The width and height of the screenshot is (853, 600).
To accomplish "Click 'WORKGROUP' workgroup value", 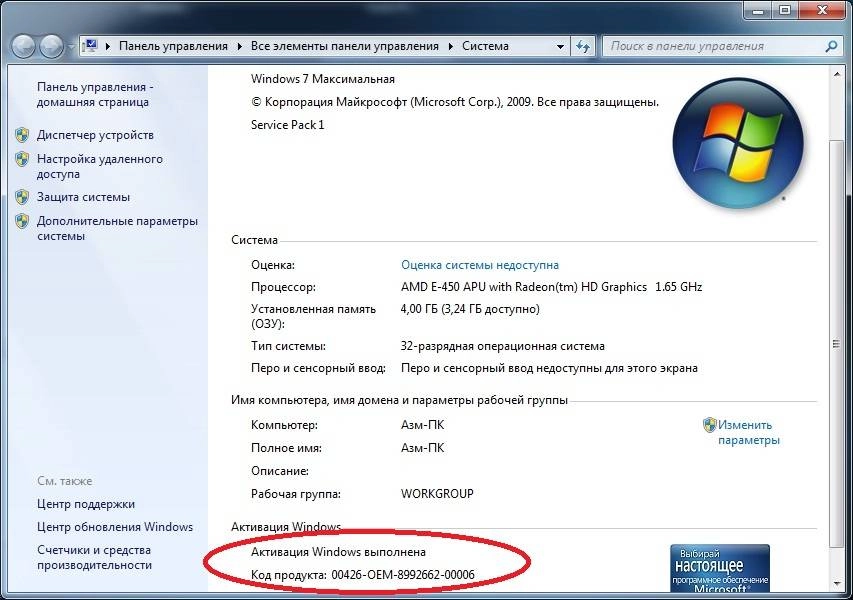I will 437,493.
